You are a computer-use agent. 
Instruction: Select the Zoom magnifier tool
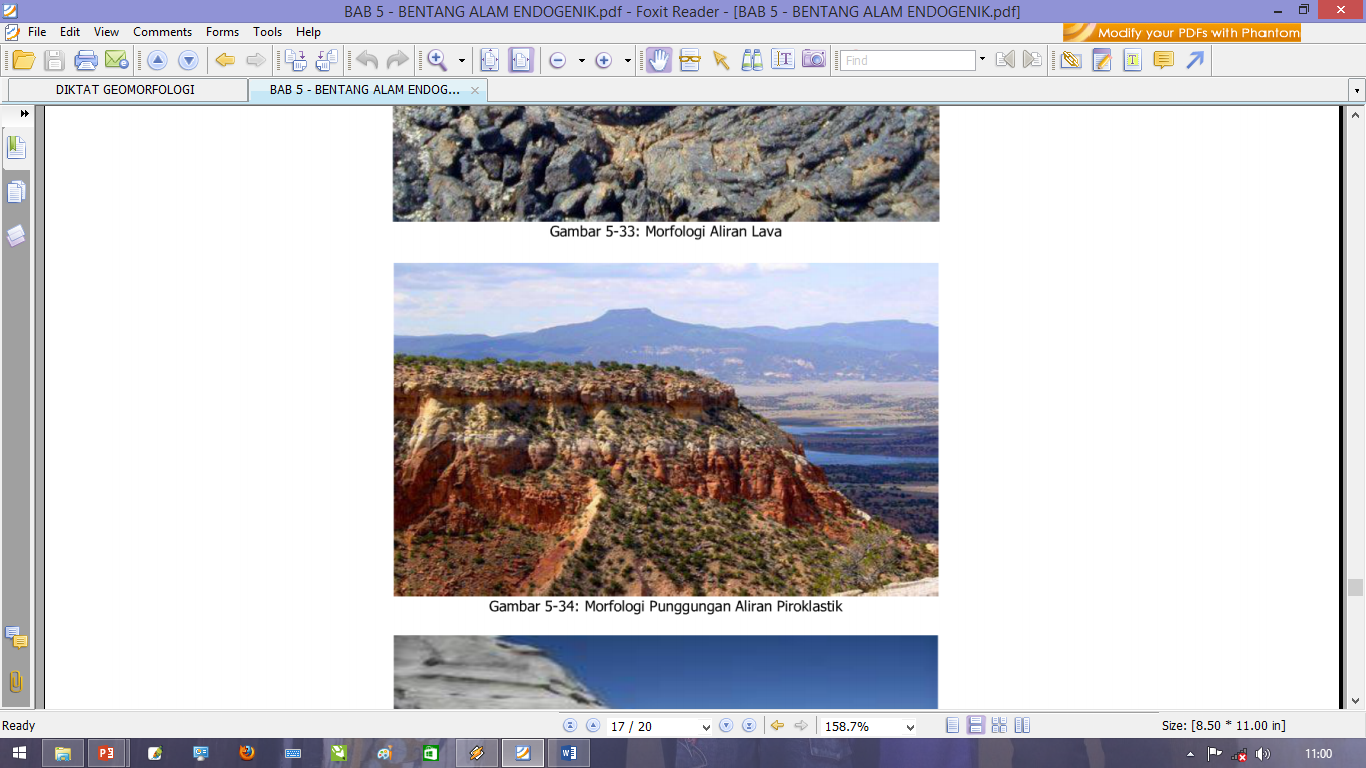(437, 60)
